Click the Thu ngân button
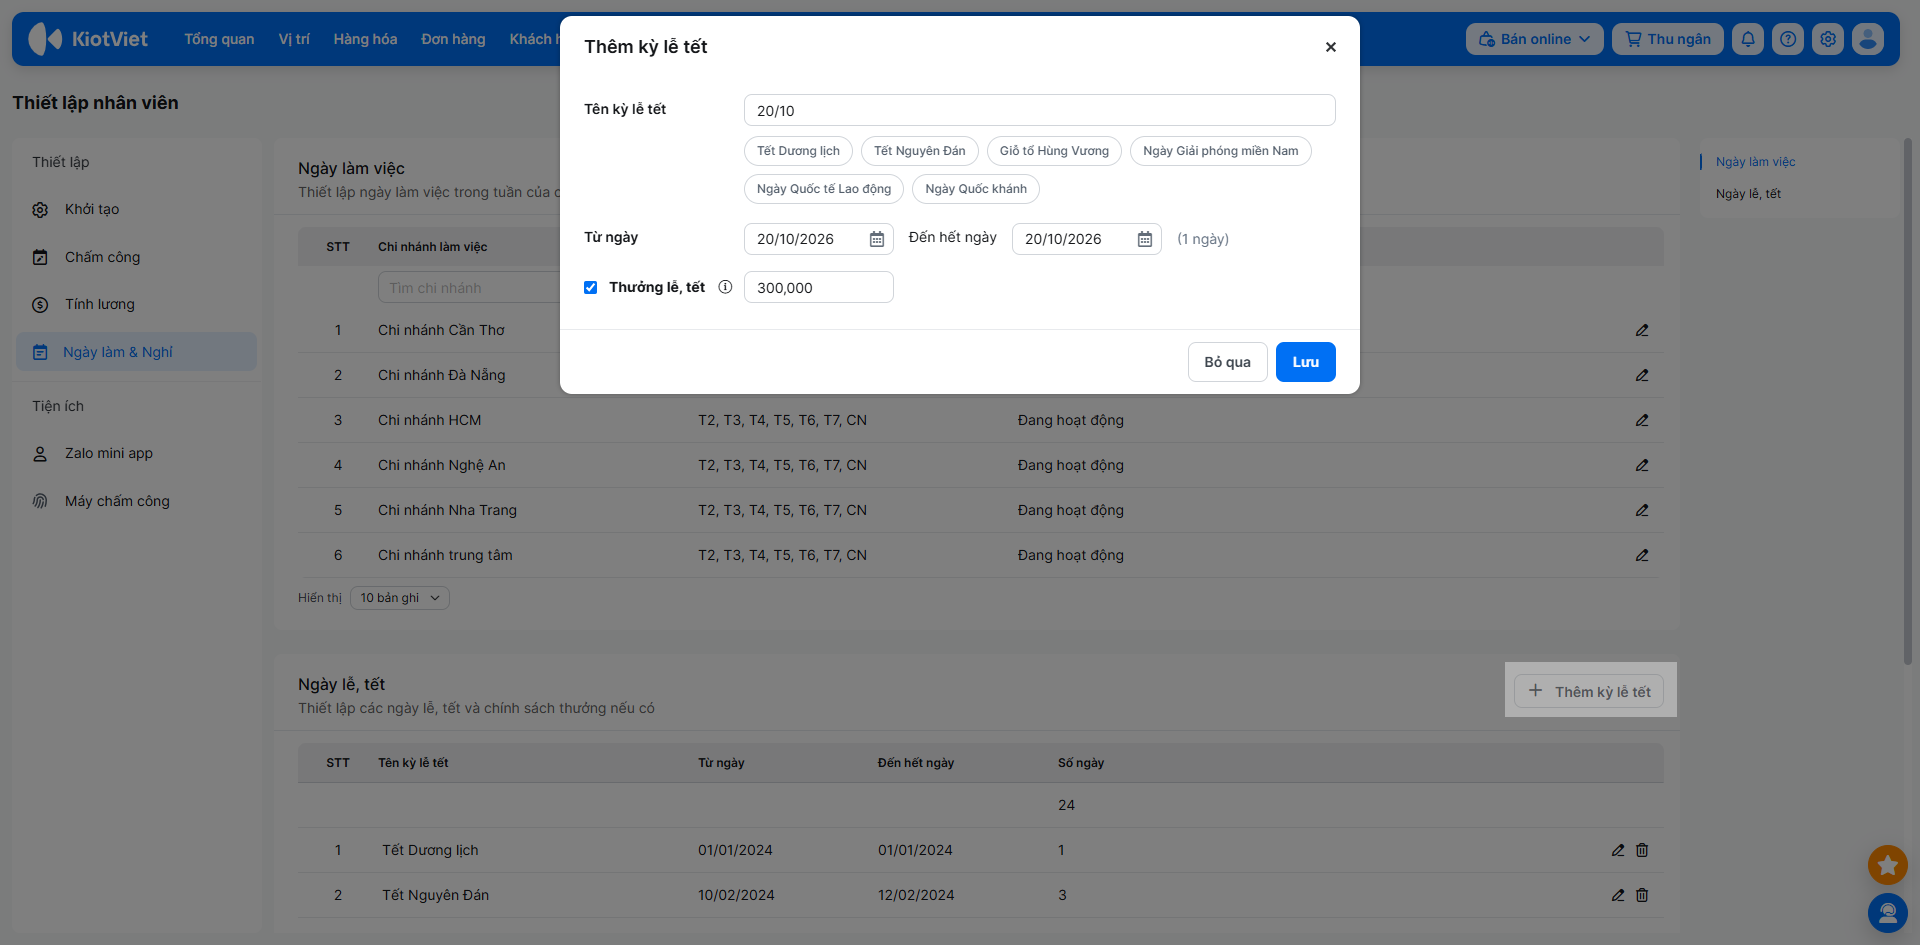The image size is (1920, 945). 1667,39
